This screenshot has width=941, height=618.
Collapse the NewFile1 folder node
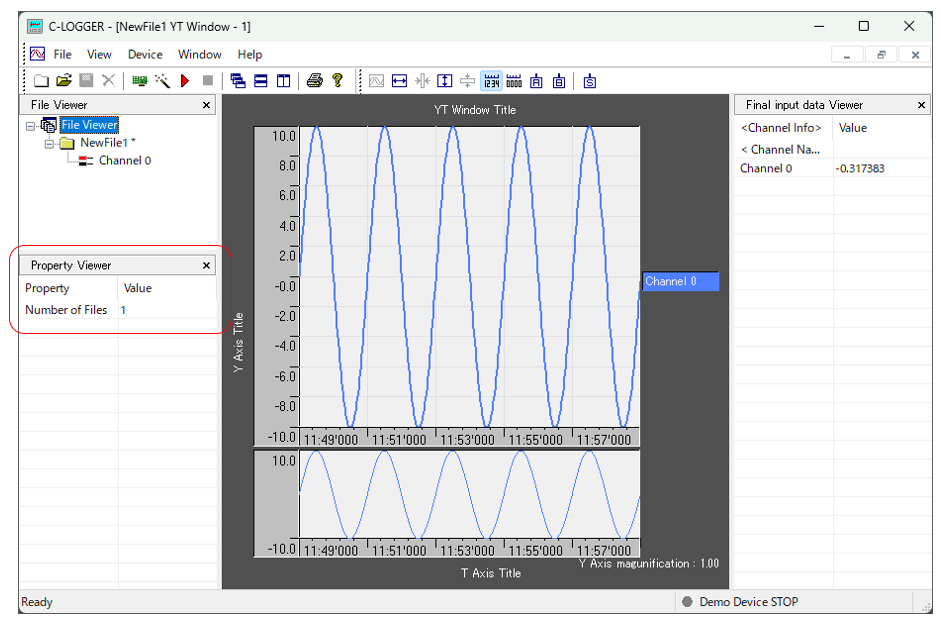(49, 143)
